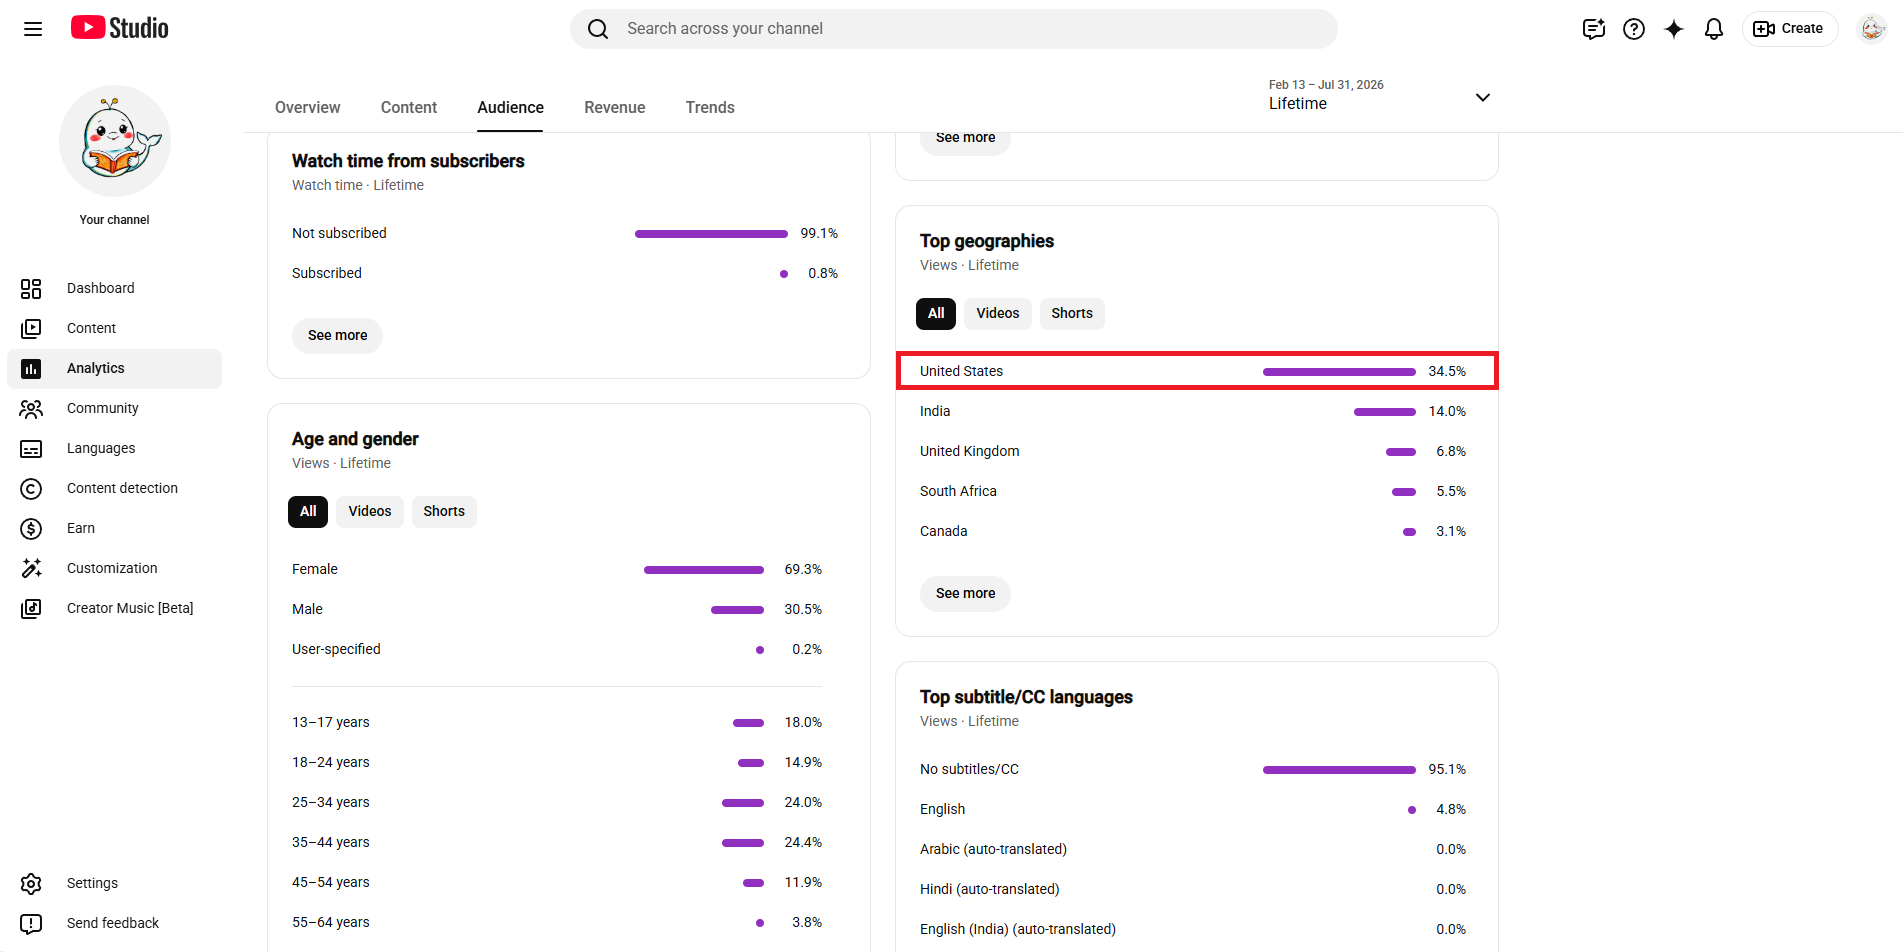Image resolution: width=1904 pixels, height=952 pixels.
Task: Click the YouTube Studio logo
Action: pos(120,28)
